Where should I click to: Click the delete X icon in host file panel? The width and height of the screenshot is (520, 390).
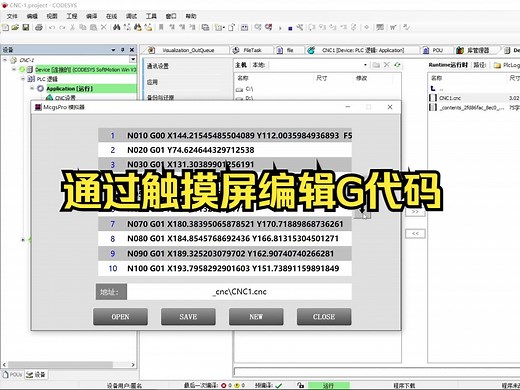(387, 65)
